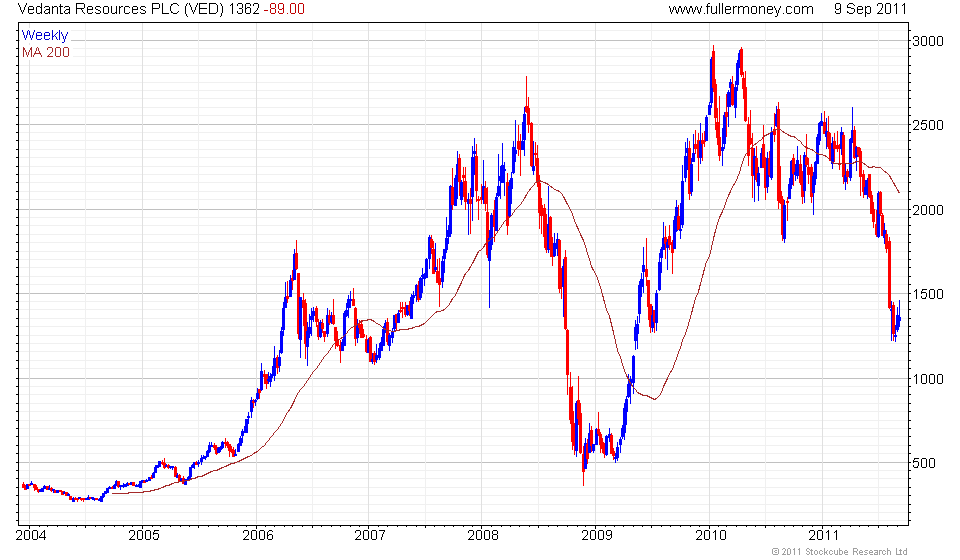Click the 2007 x-axis label
The height and width of the screenshot is (560, 960).
(370, 536)
